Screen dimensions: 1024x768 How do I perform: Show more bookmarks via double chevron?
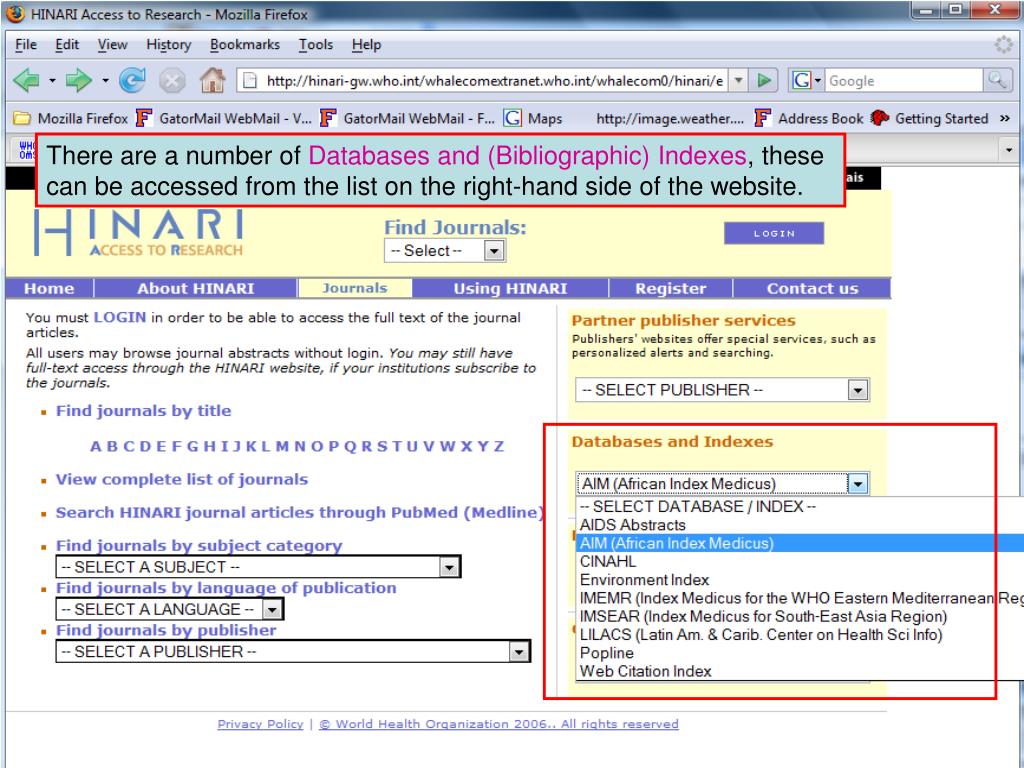pos(1004,118)
